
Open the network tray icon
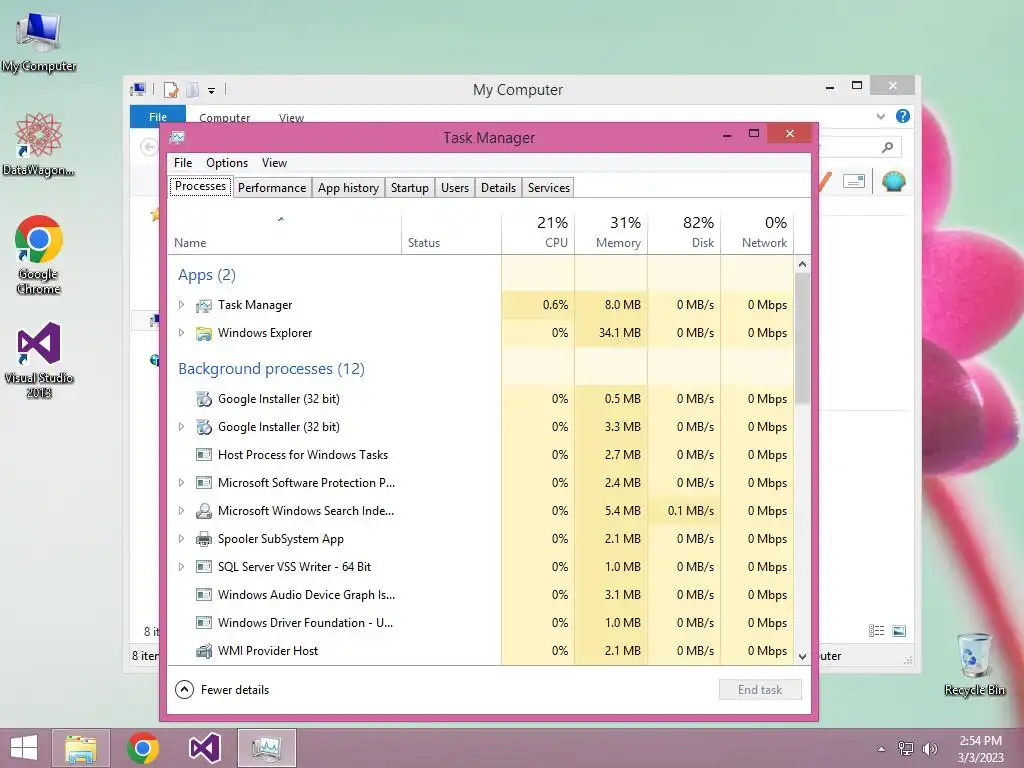click(x=905, y=749)
